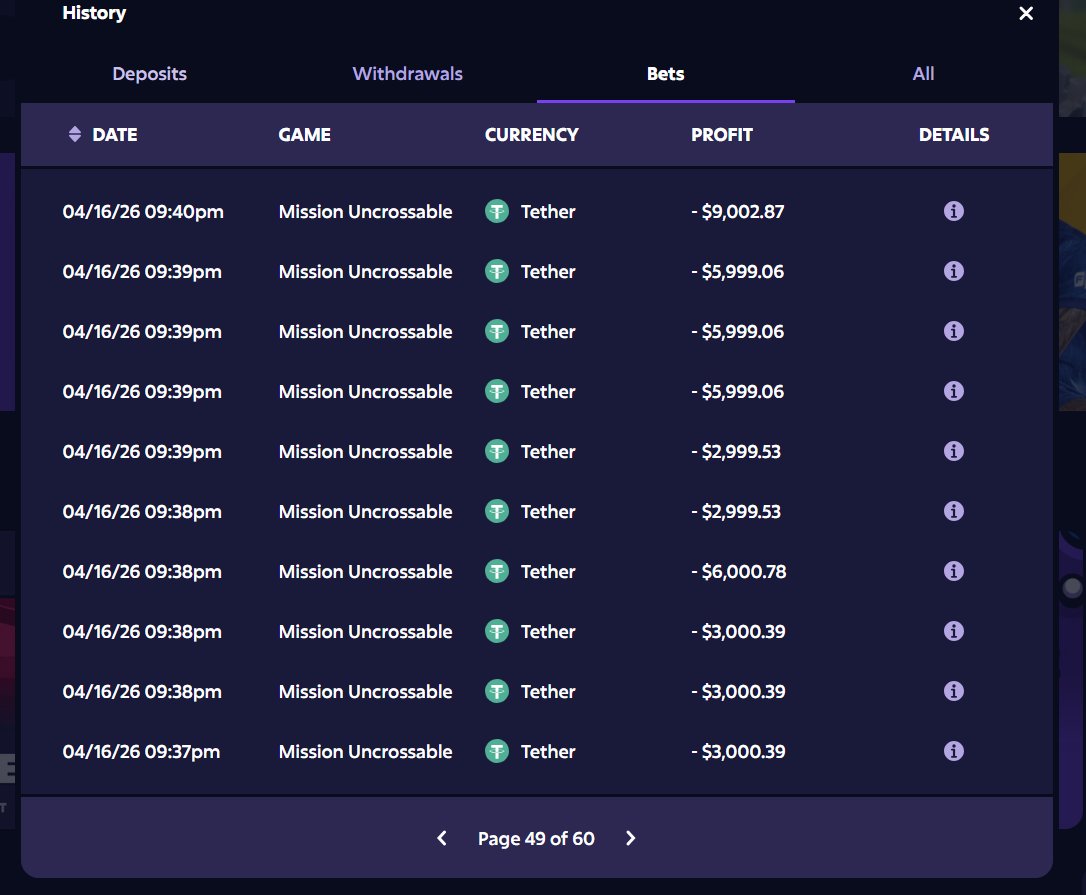Go to the previous history page
Viewport: 1086px width, 895px height.
[442, 838]
